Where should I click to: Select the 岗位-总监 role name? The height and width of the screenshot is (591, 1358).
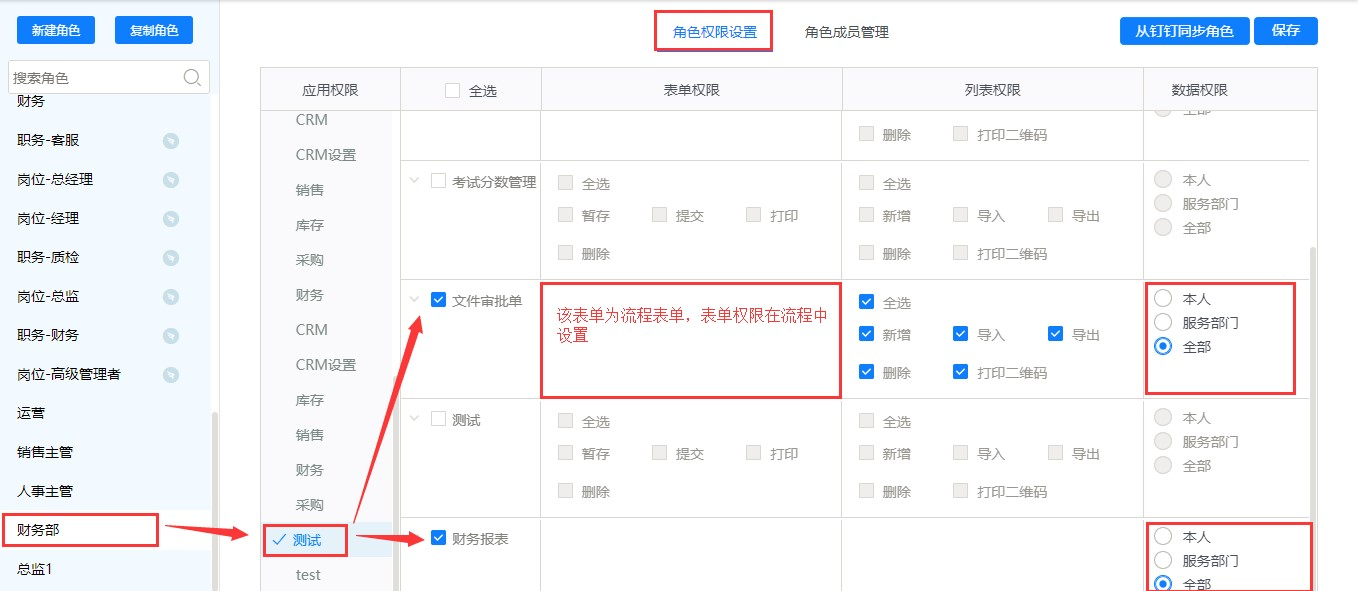(48, 296)
